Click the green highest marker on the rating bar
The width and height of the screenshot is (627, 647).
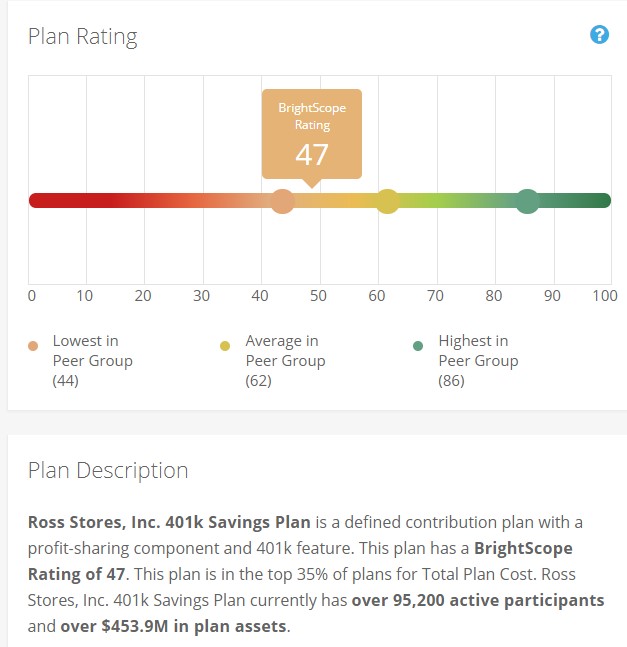pos(527,200)
